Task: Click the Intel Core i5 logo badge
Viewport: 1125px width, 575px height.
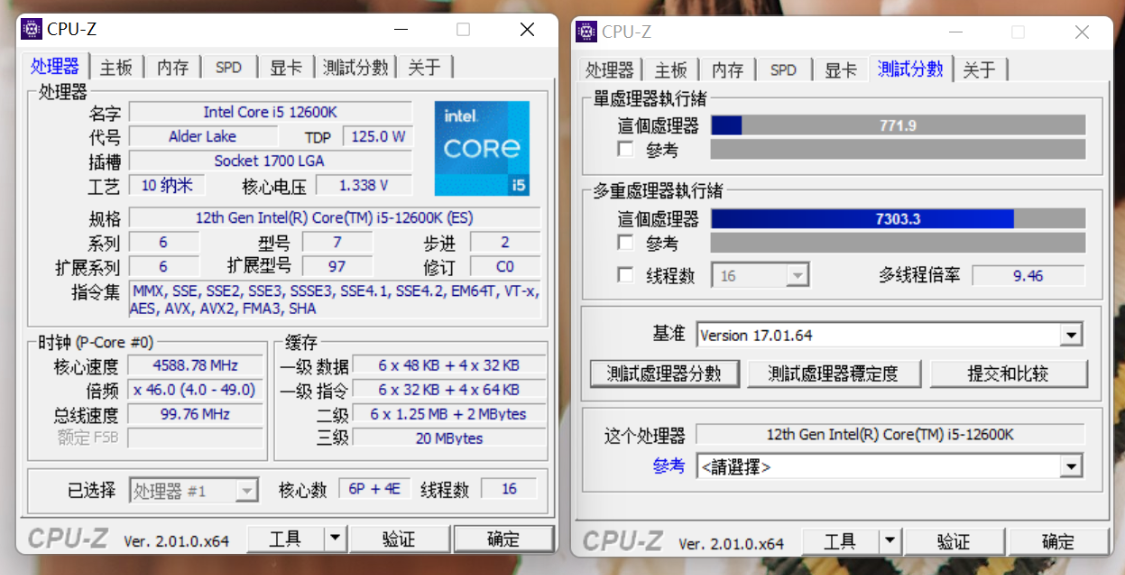Action: 482,148
